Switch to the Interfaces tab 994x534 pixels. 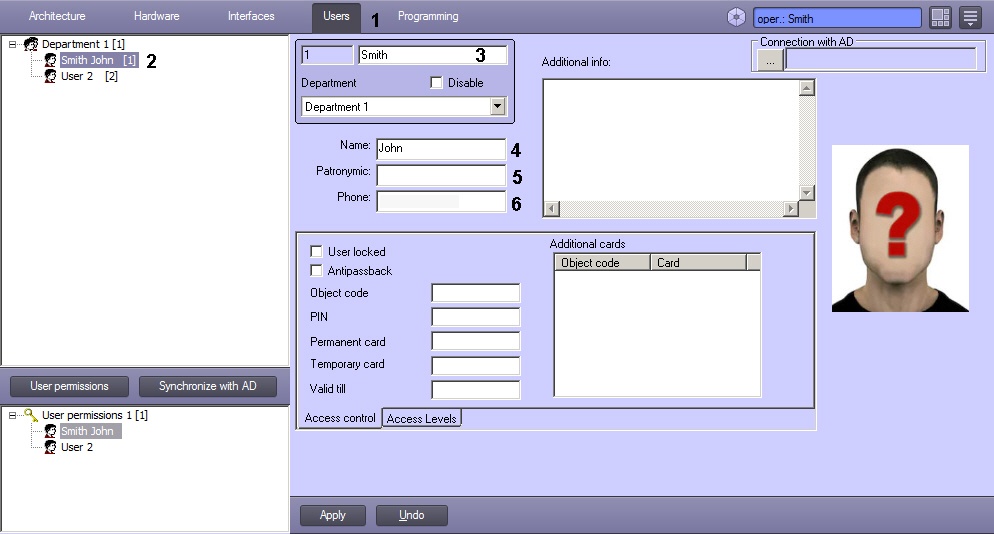(x=251, y=16)
